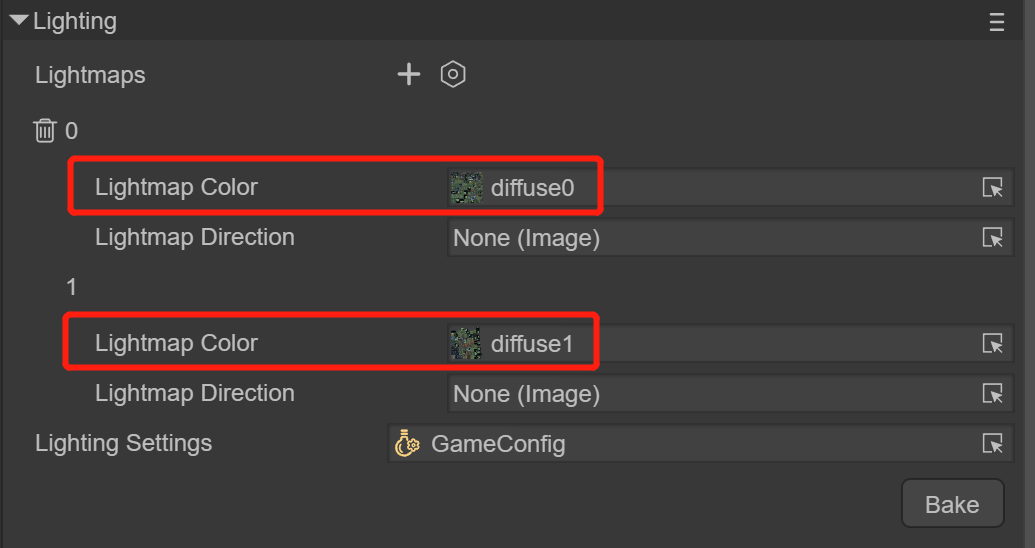
Task: Open asset picker for diffuse0 Lightmap Color
Action: point(992,187)
